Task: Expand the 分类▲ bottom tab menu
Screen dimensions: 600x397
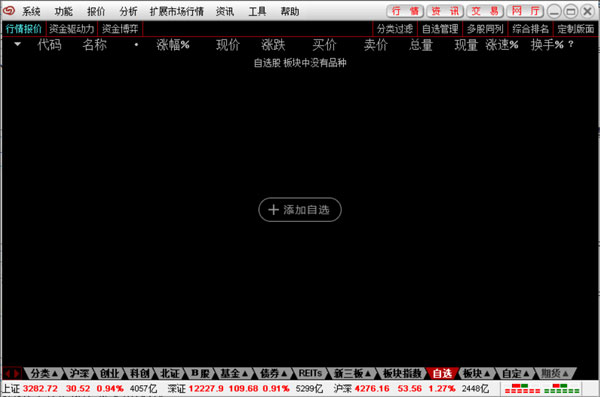Action: tap(43, 373)
